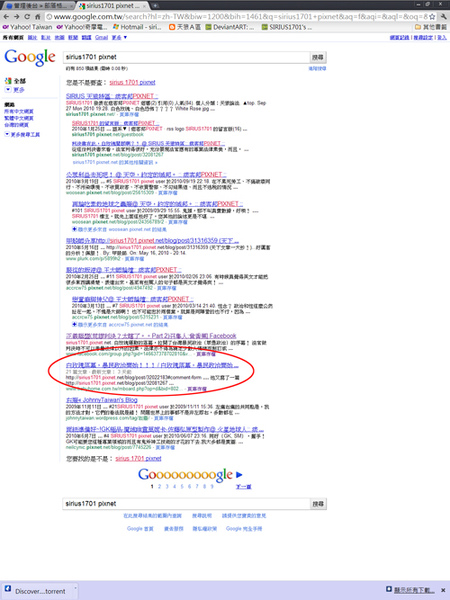
Task: Go back with the browser back arrow
Action: tap(6, 17)
